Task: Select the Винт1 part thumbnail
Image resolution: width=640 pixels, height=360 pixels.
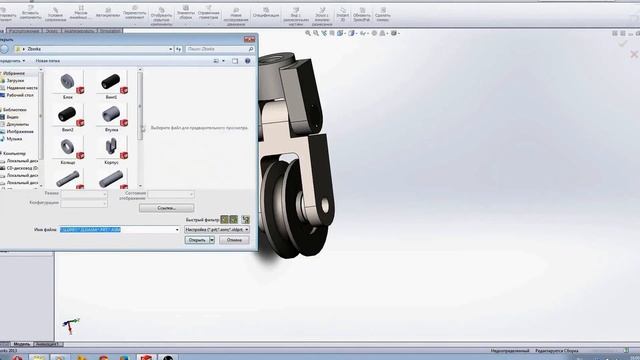Action: coord(111,85)
